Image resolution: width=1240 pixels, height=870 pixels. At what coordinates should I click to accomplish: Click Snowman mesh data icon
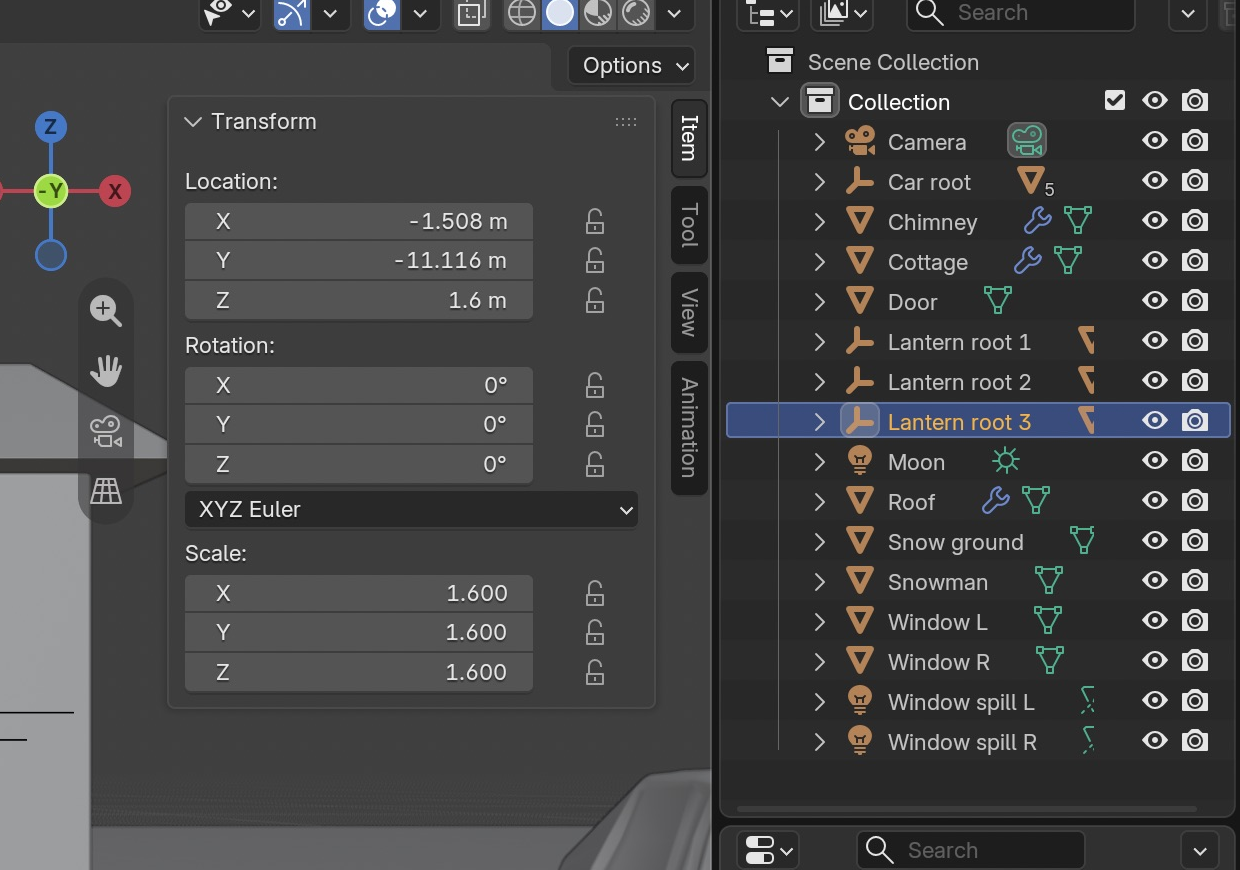point(1048,581)
